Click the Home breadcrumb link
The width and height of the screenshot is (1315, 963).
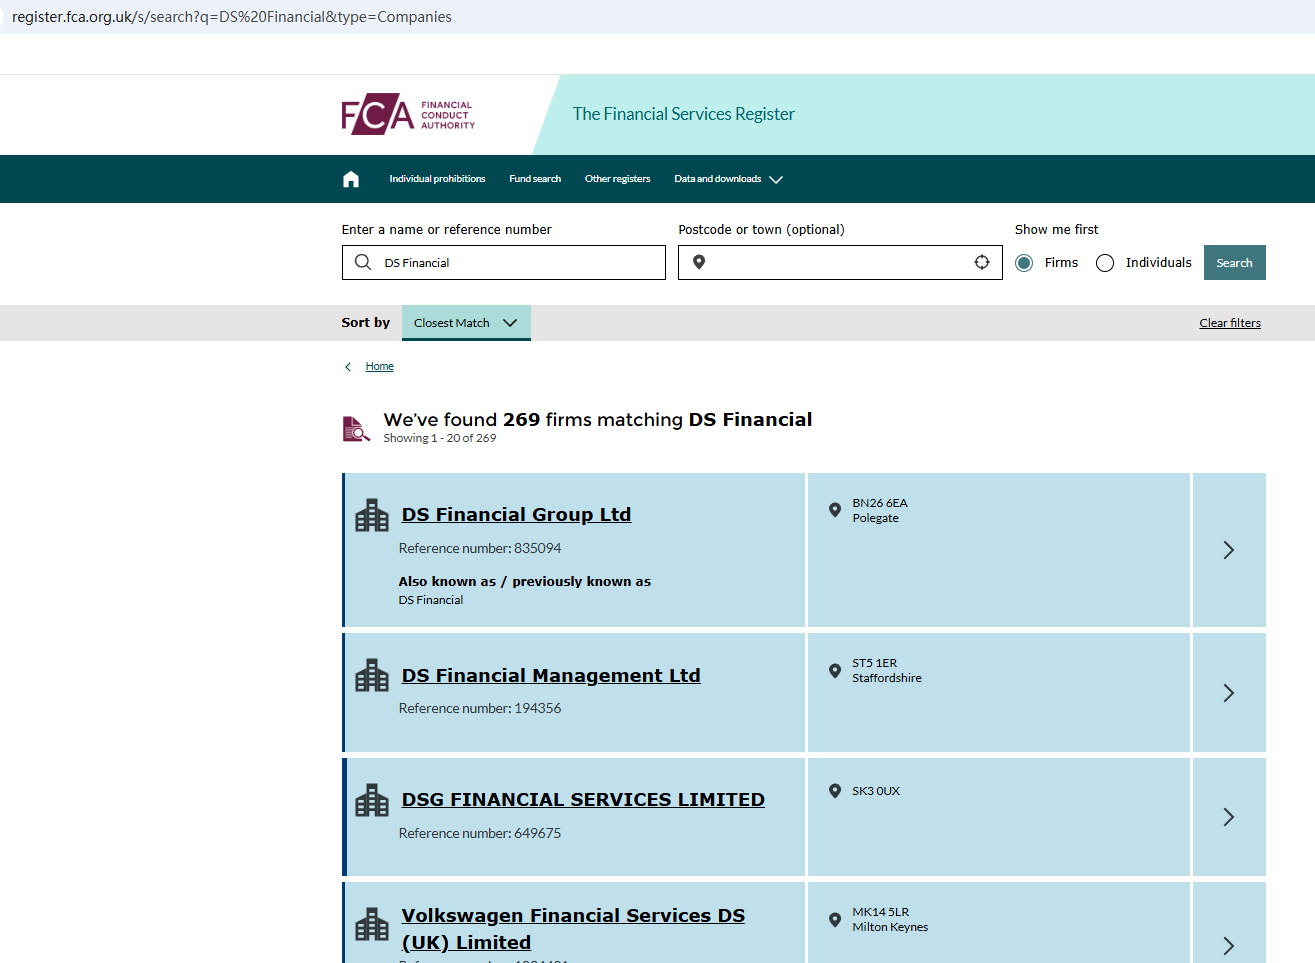coord(379,367)
